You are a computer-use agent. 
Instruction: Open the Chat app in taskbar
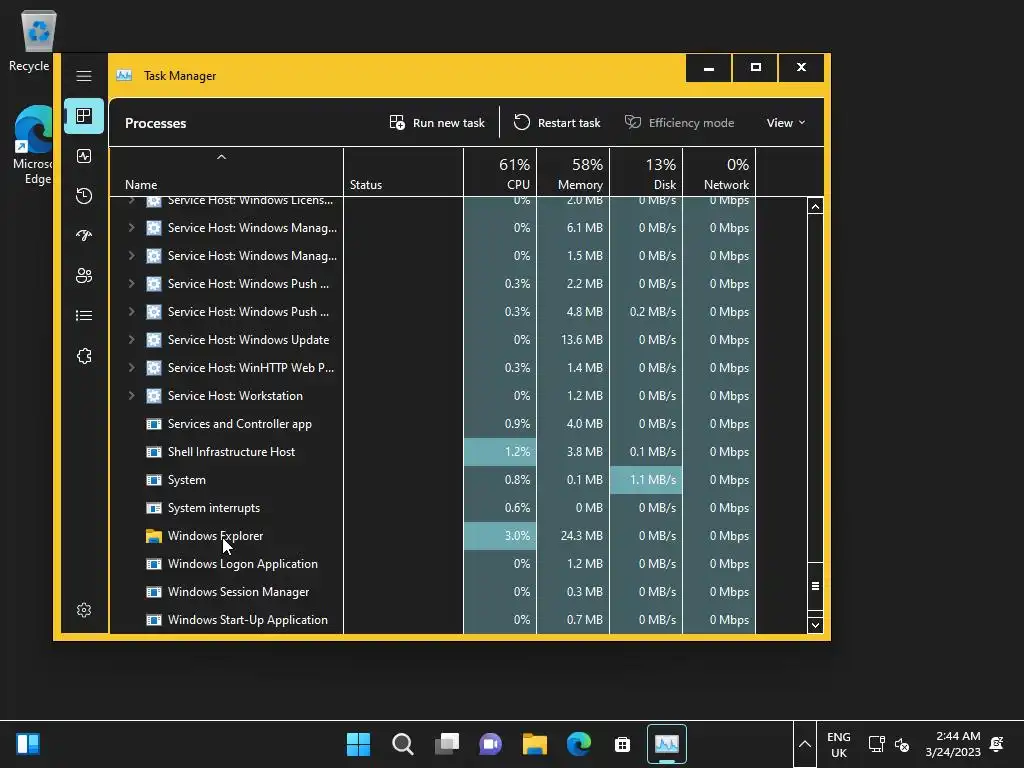(x=490, y=744)
